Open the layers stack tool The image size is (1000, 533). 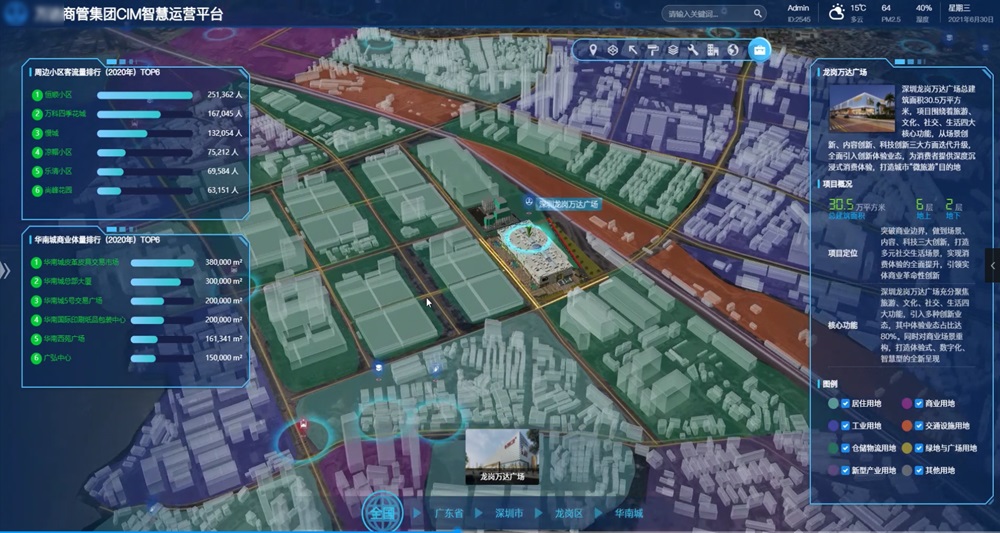coord(673,50)
